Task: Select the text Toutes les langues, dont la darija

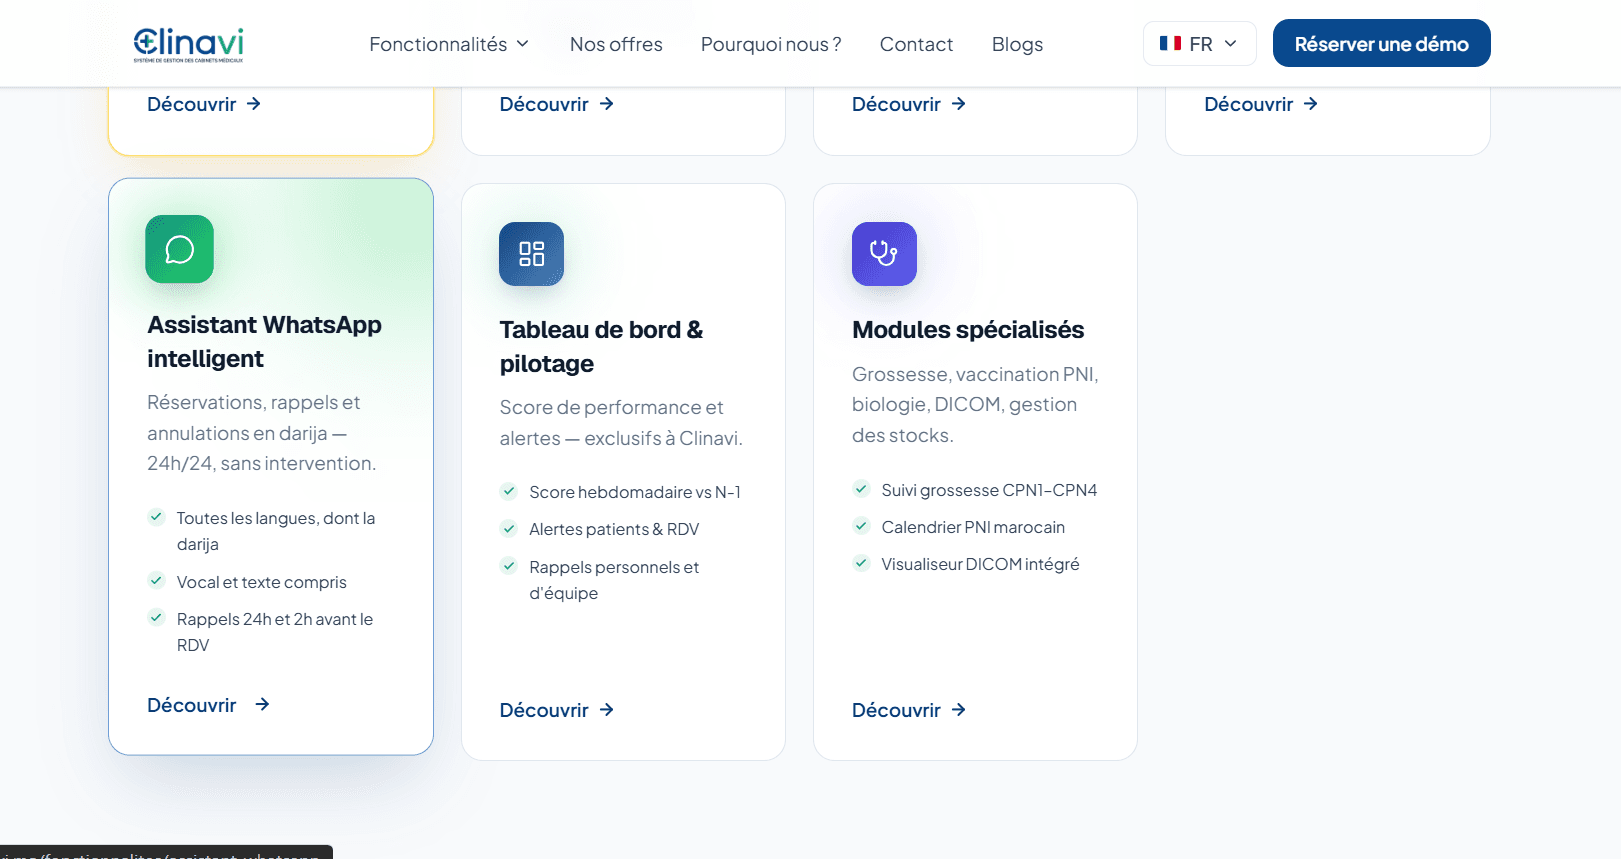Action: pyautogui.click(x=276, y=531)
